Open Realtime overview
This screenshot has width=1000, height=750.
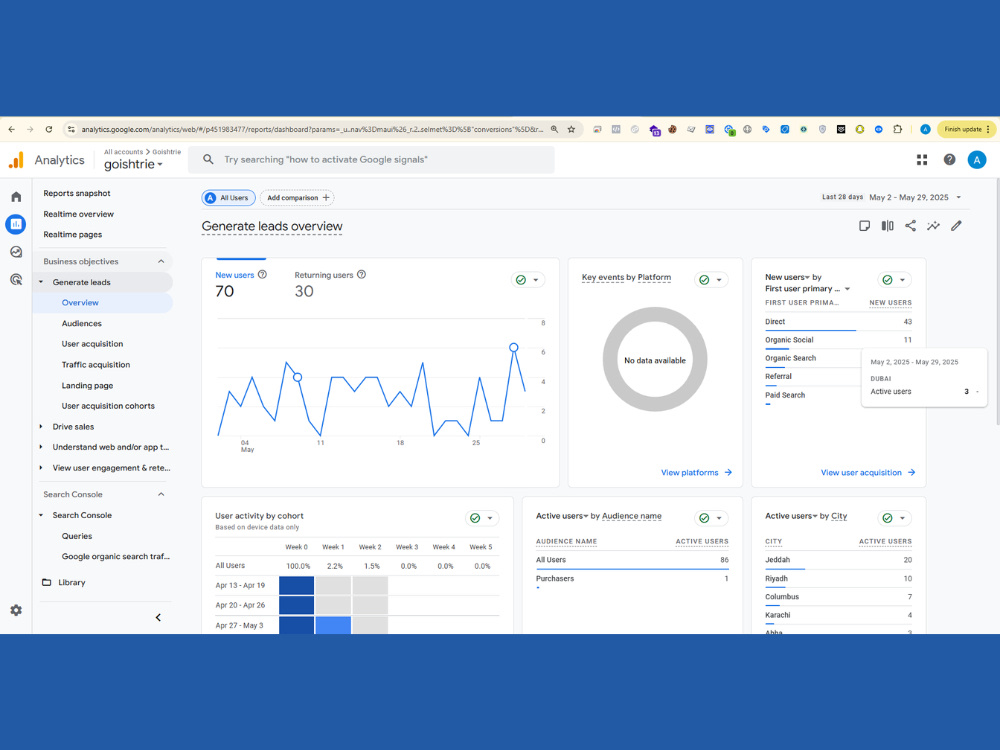78,214
